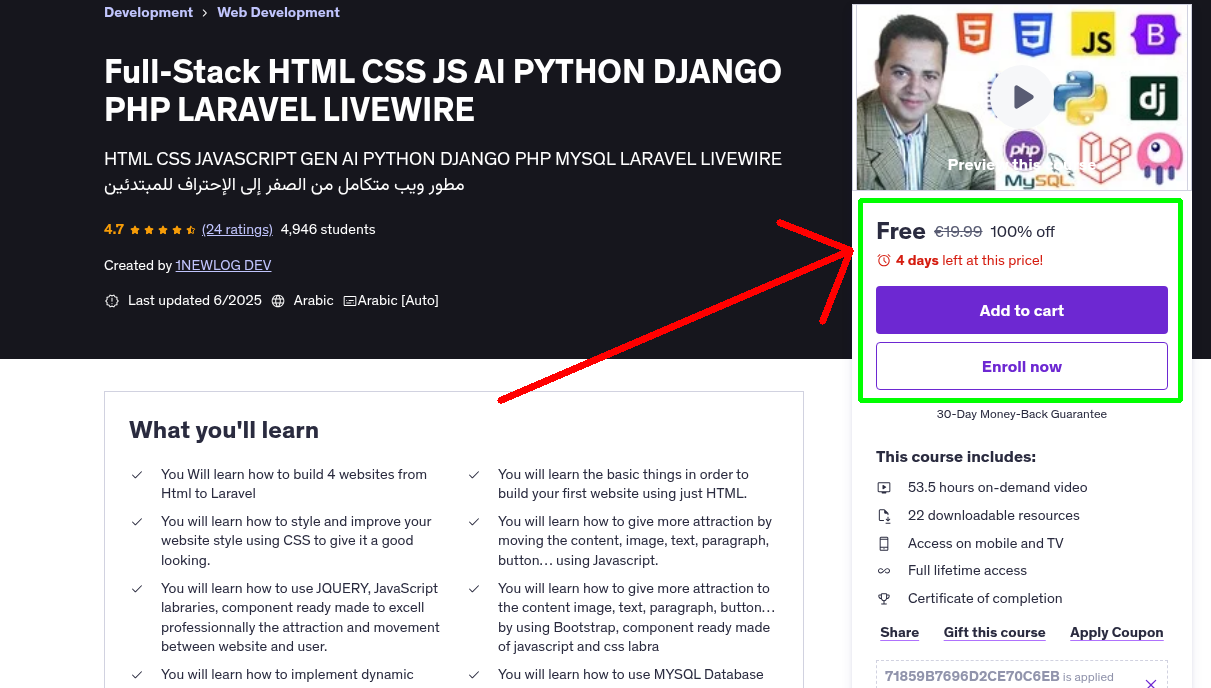The height and width of the screenshot is (688, 1211).
Task: Remove the applied coupon via X icon
Action: coord(1150,684)
